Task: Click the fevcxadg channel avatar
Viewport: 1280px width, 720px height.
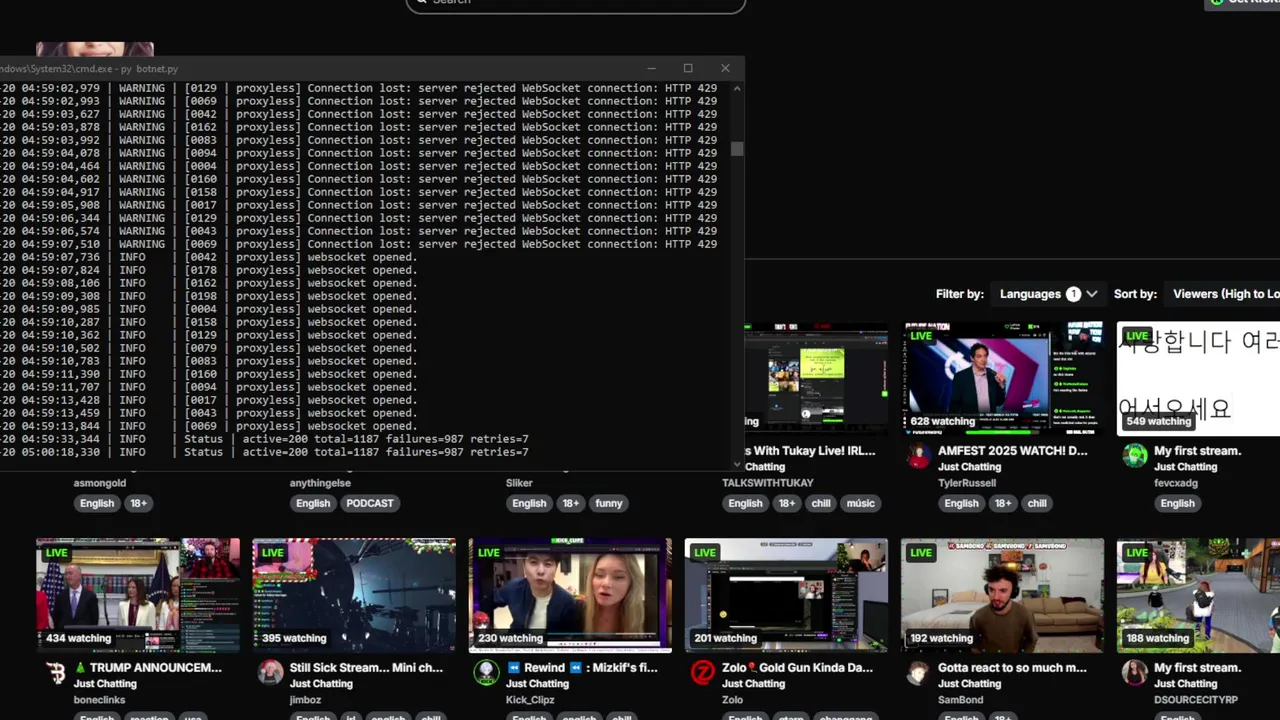Action: click(1134, 456)
